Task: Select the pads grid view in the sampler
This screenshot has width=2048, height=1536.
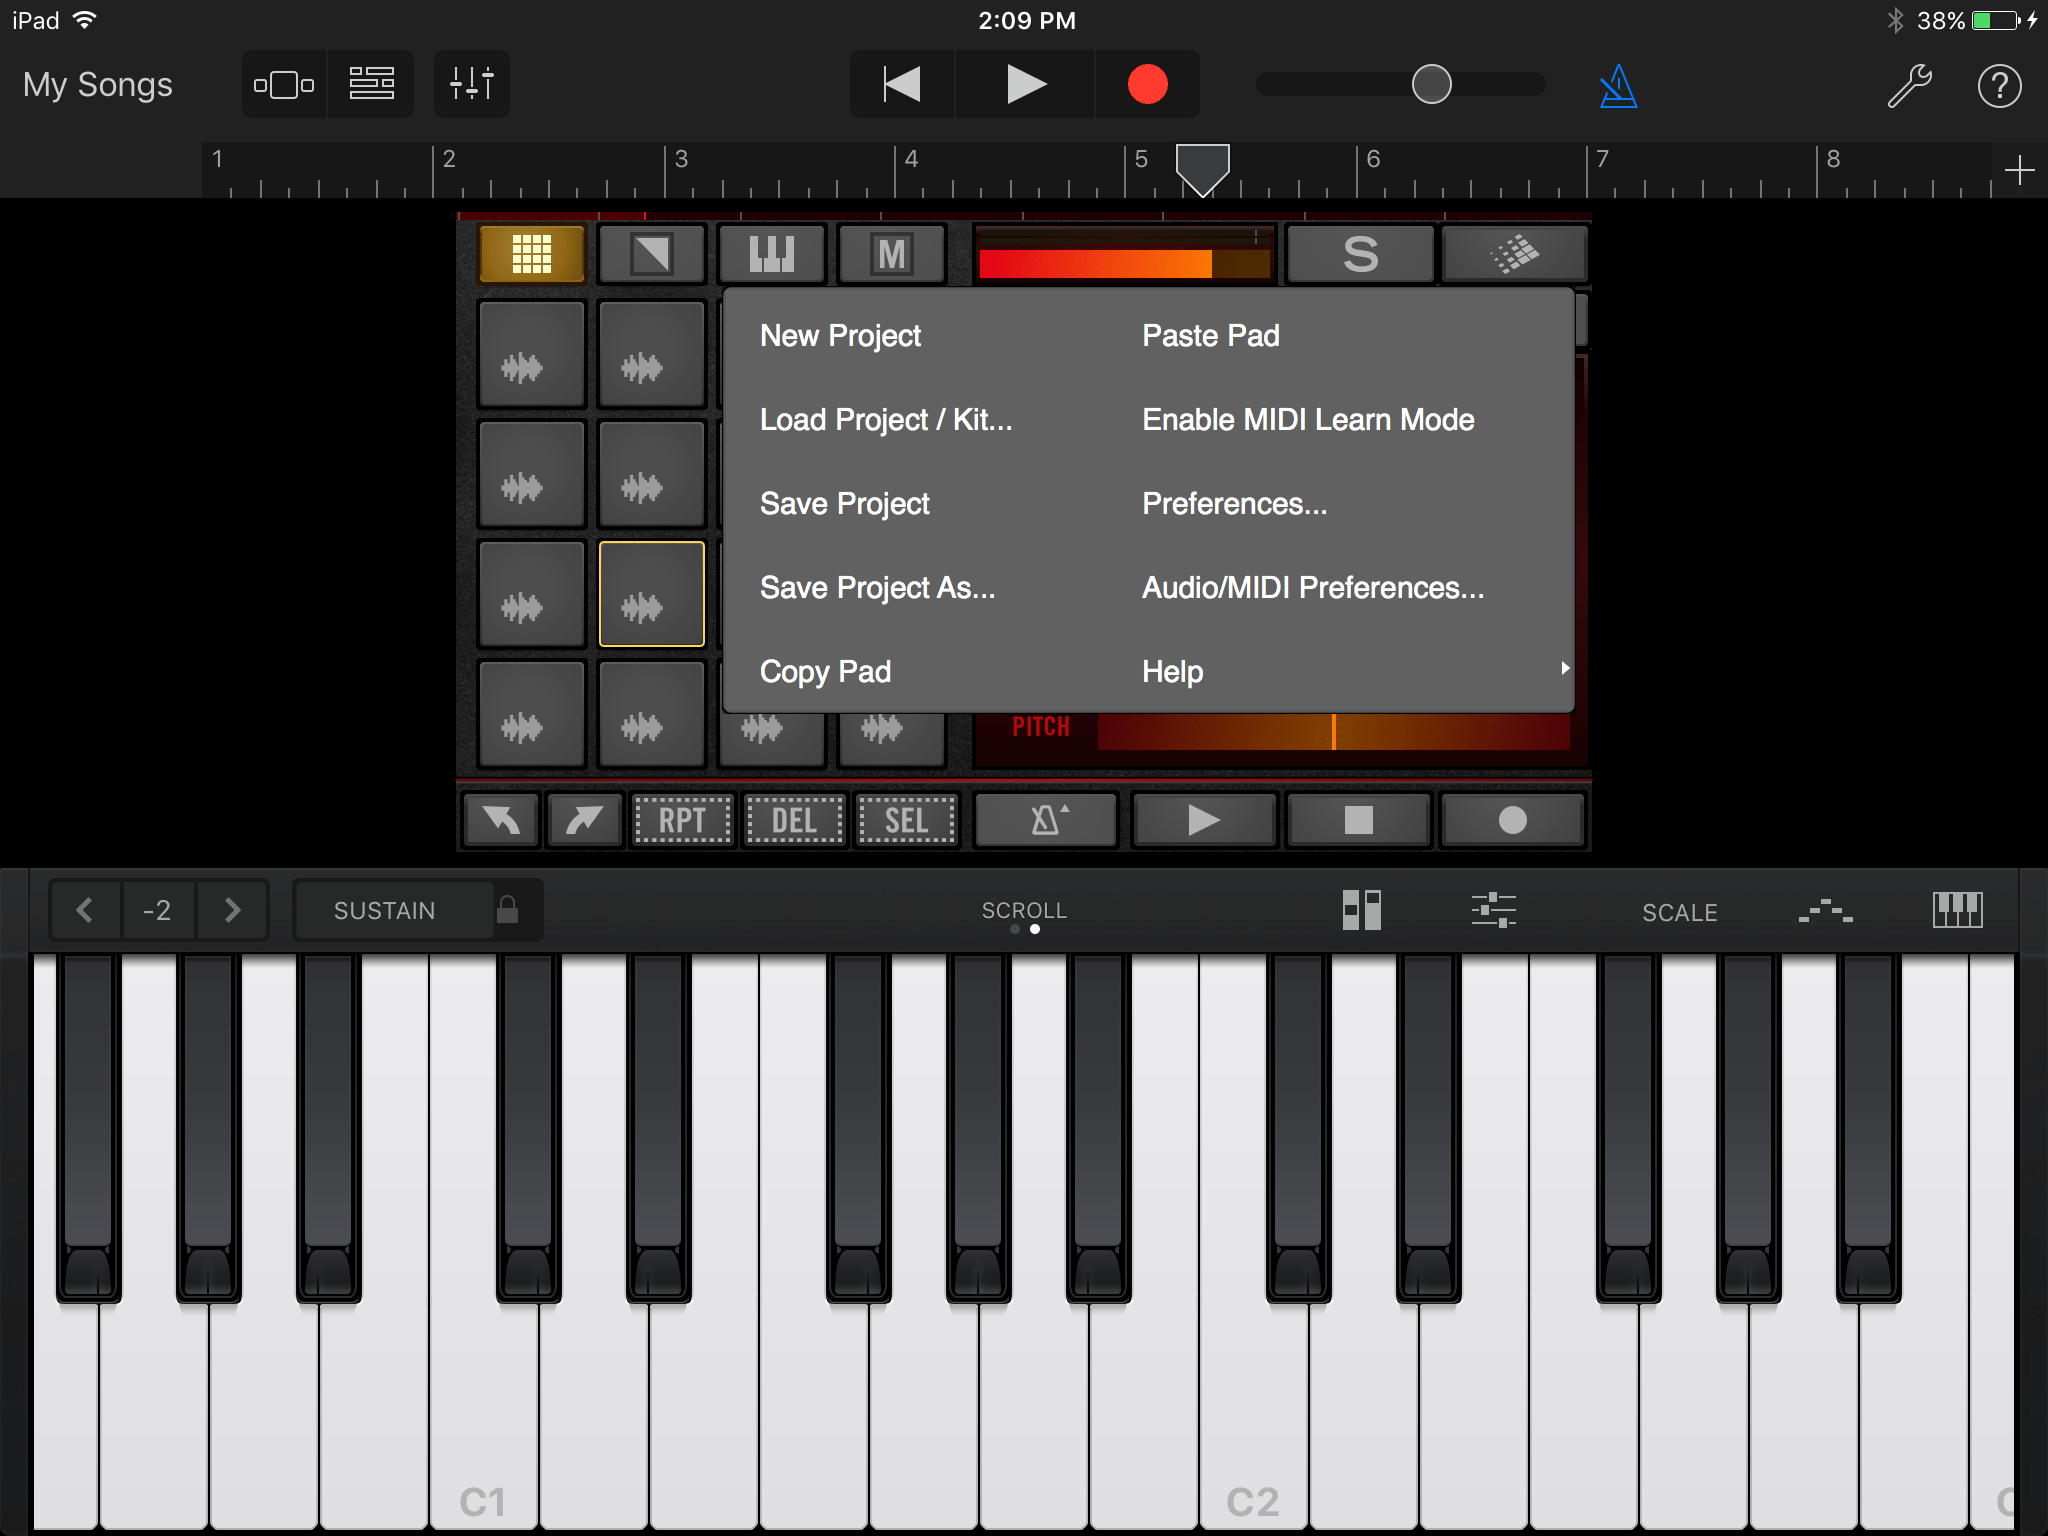Action: coord(531,254)
